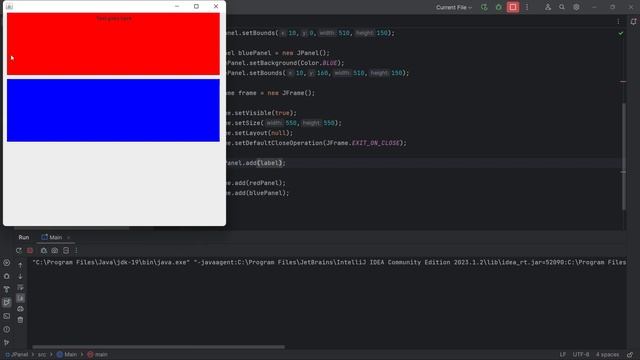Open Search Everywhere with the magnifier icon
Screen dimensions: 640x360
[x=562, y=7]
